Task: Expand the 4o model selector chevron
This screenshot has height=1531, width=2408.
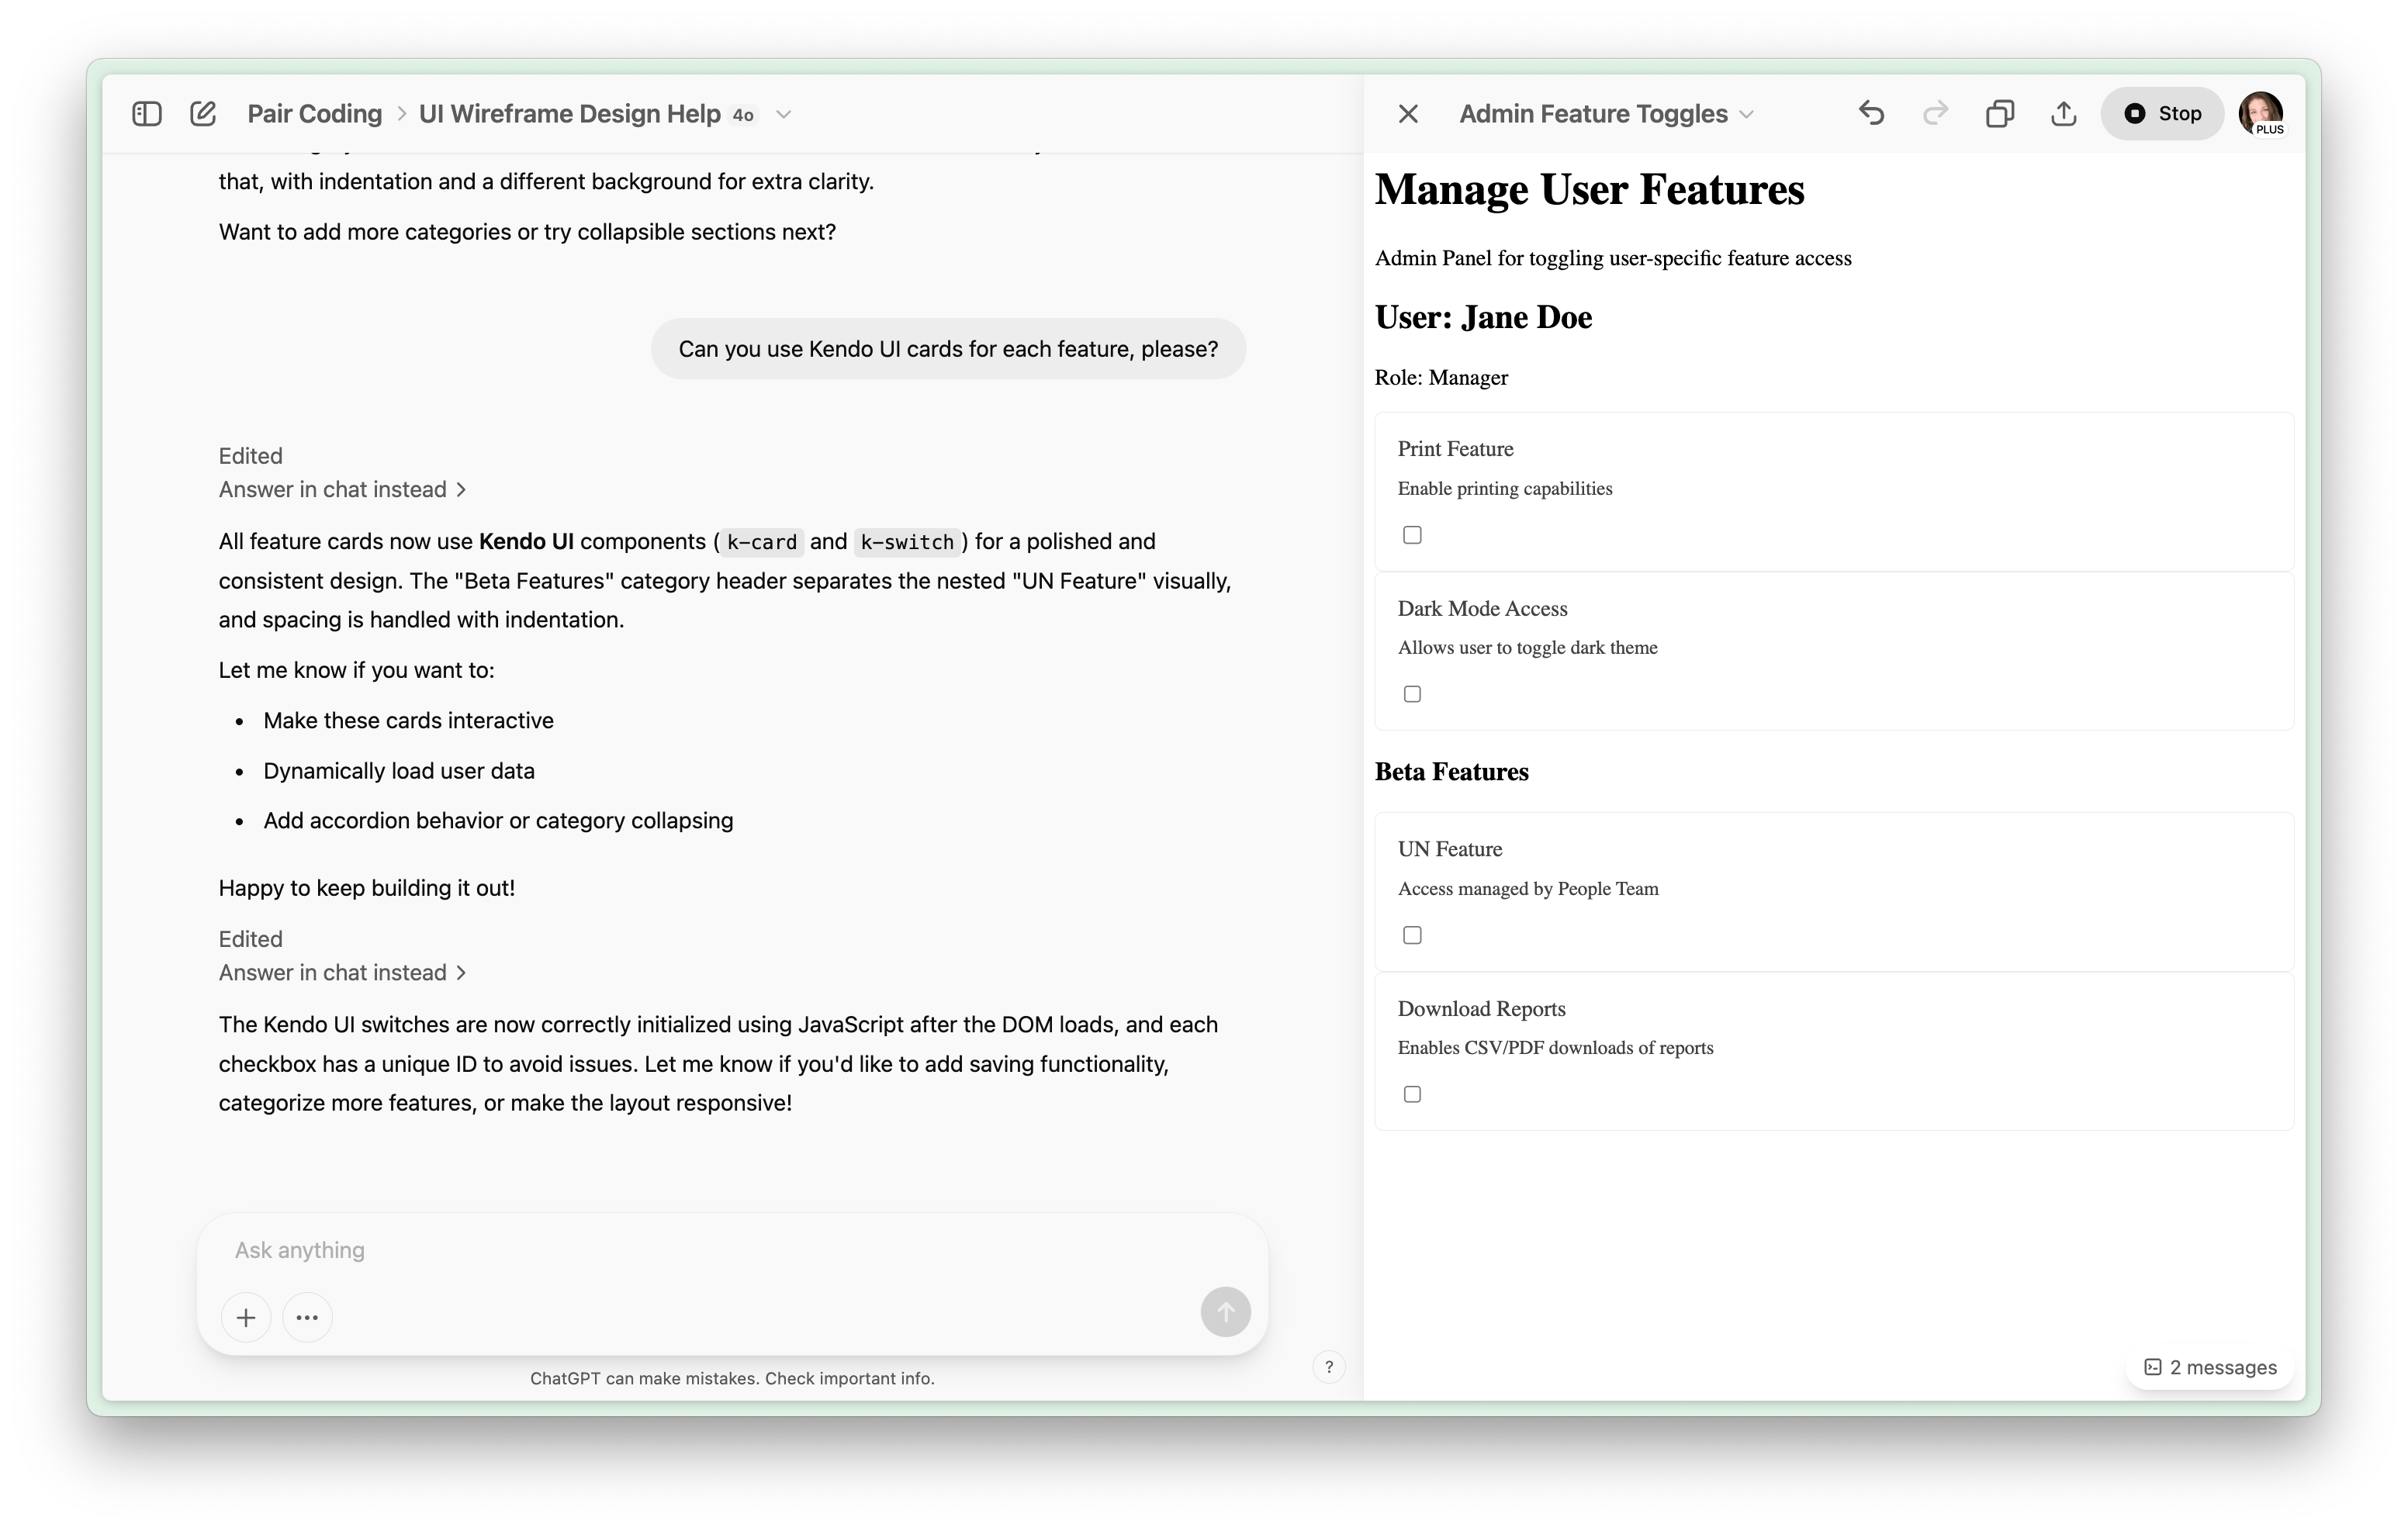Action: [x=784, y=114]
